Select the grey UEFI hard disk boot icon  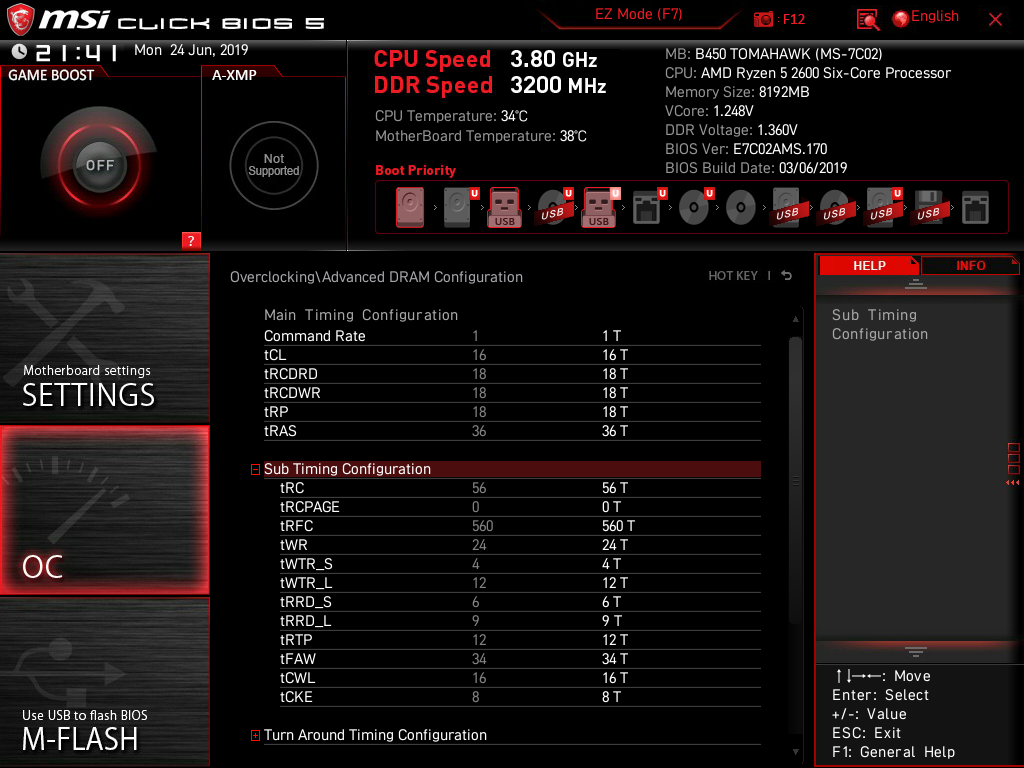460,208
